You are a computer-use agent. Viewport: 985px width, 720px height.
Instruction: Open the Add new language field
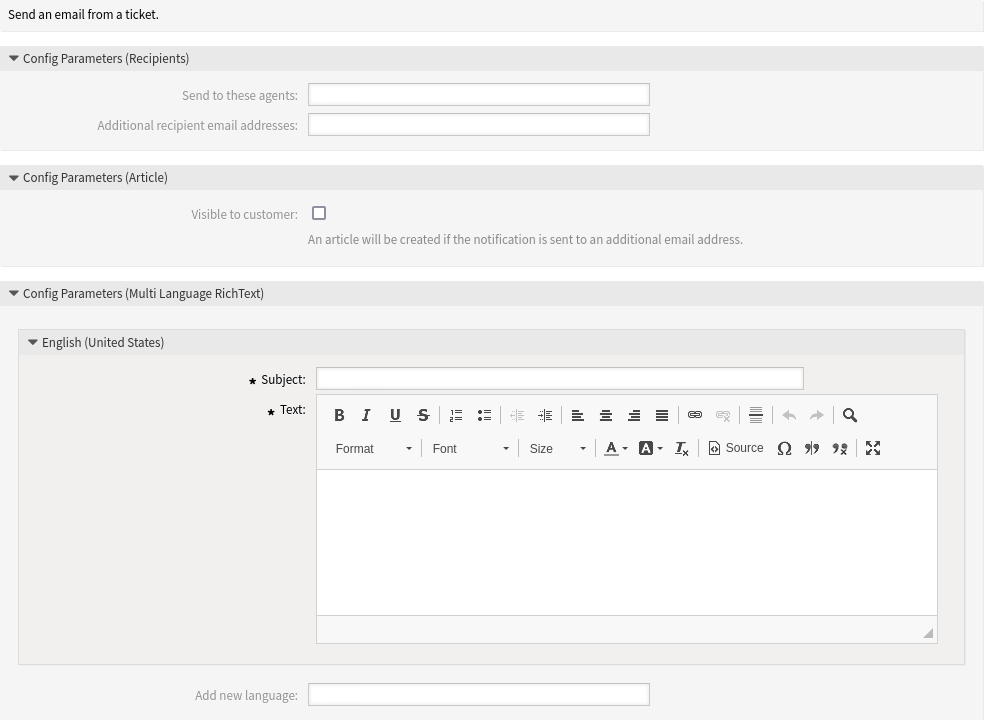point(479,695)
